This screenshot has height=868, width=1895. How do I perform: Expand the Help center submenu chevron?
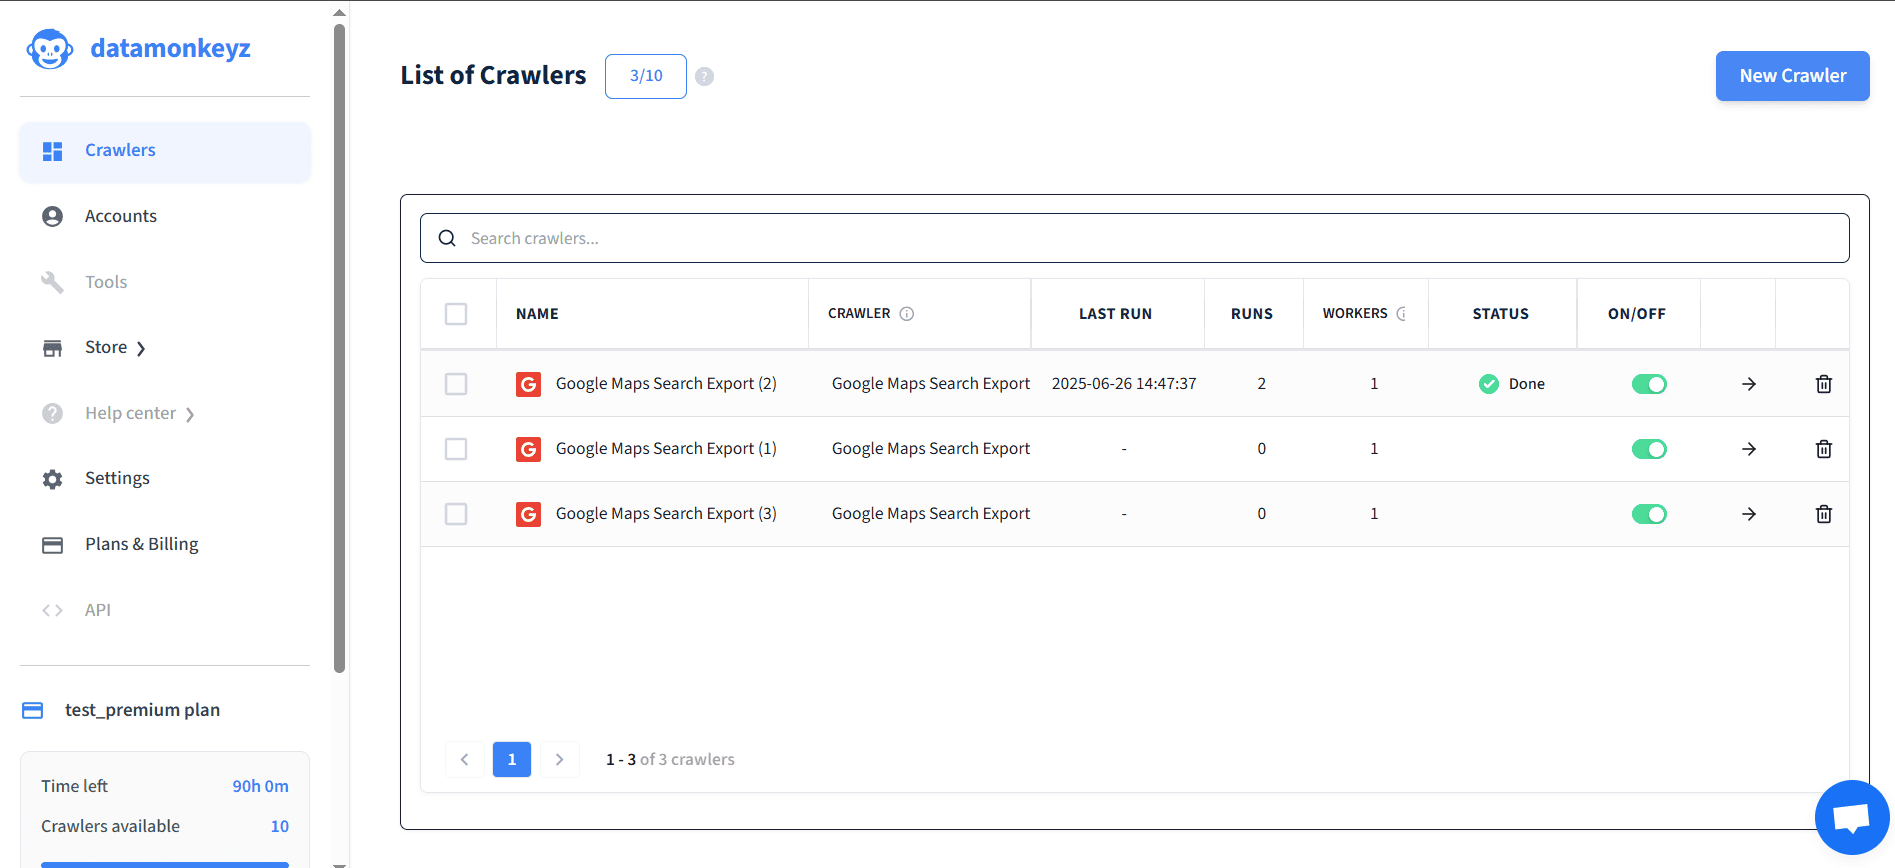190,415
